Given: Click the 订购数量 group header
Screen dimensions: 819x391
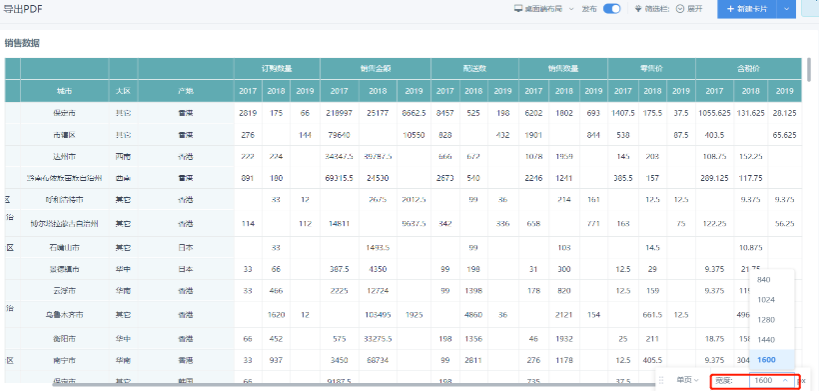Looking at the screenshot, I should (x=277, y=68).
